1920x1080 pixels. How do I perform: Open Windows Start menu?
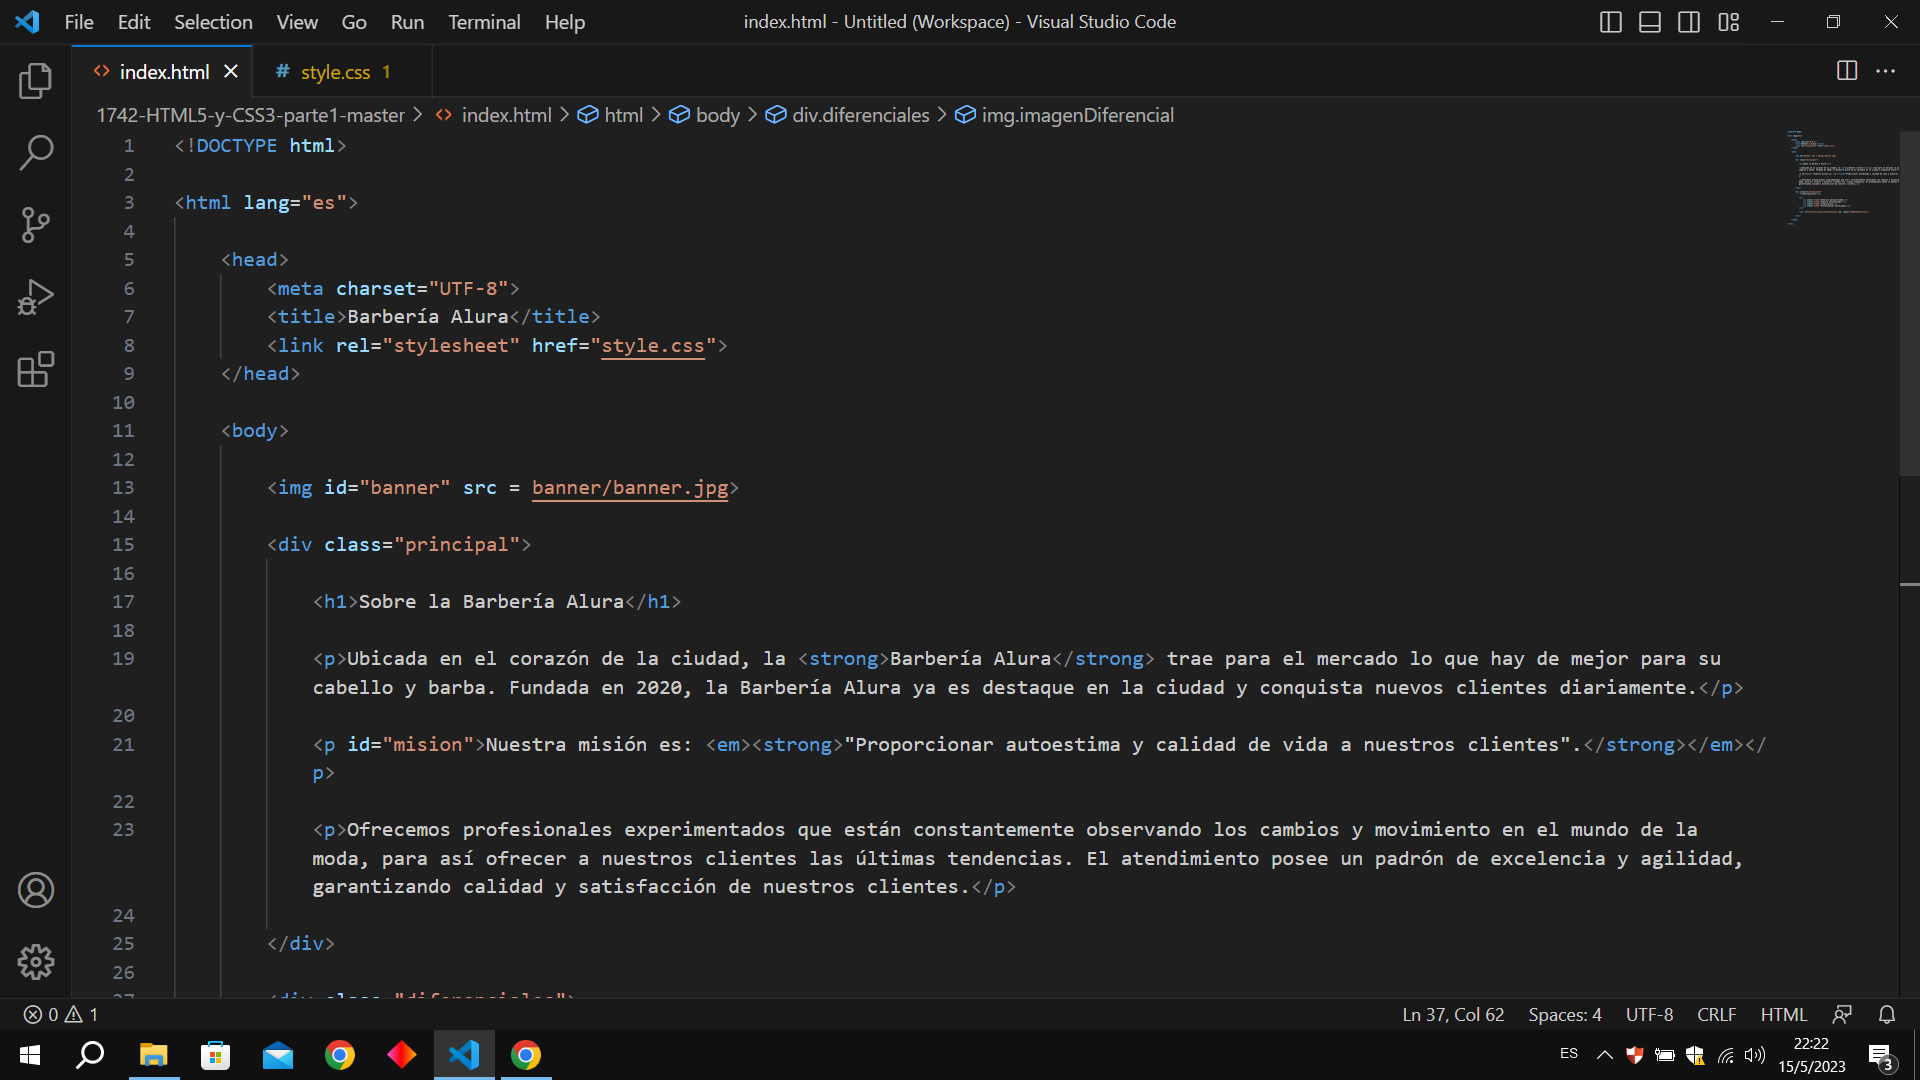29,1055
